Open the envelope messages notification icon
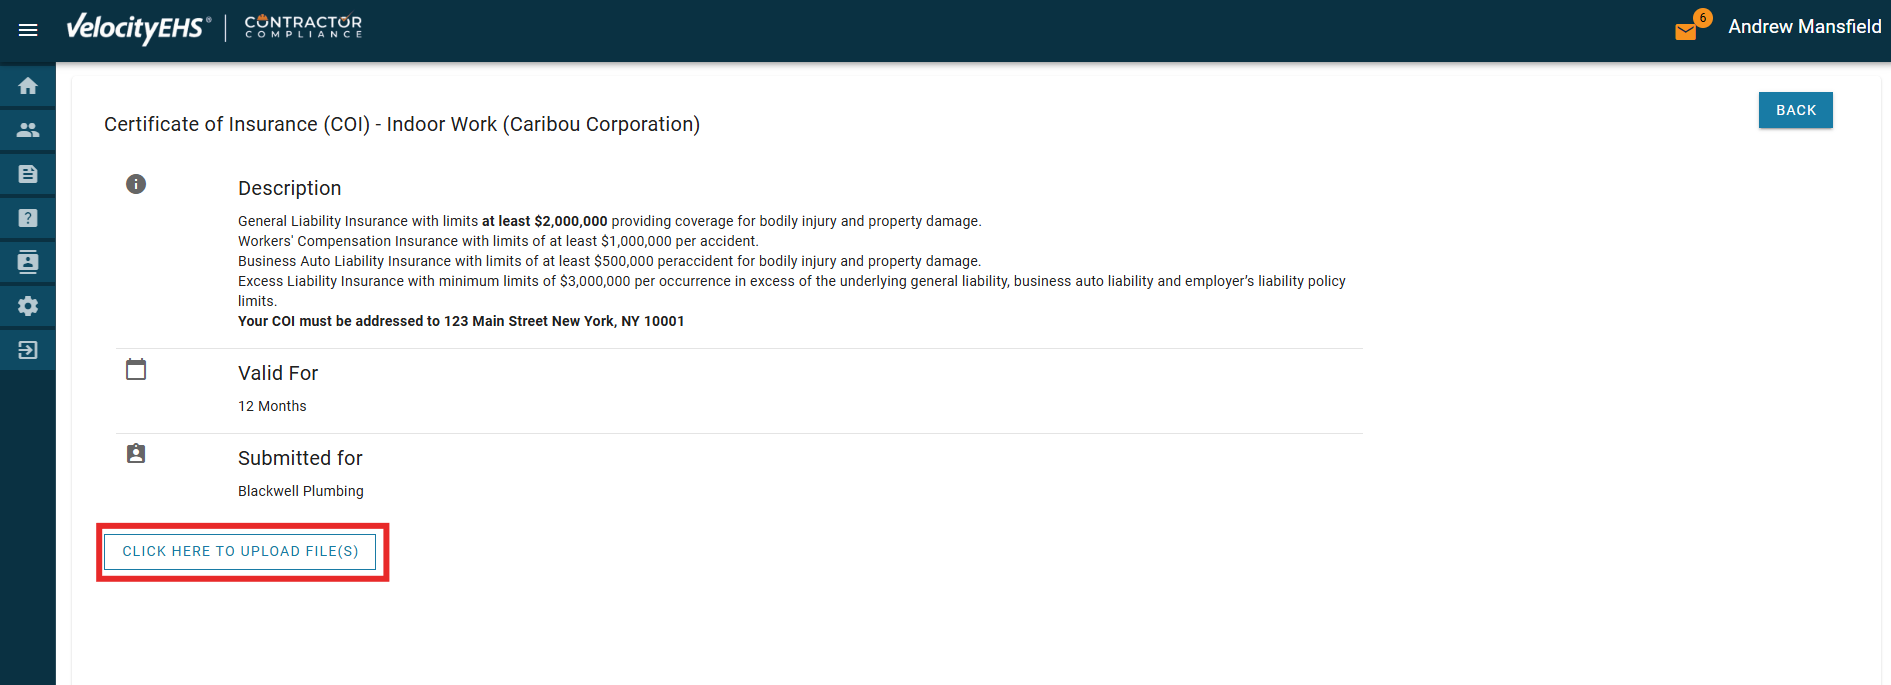 pos(1686,31)
